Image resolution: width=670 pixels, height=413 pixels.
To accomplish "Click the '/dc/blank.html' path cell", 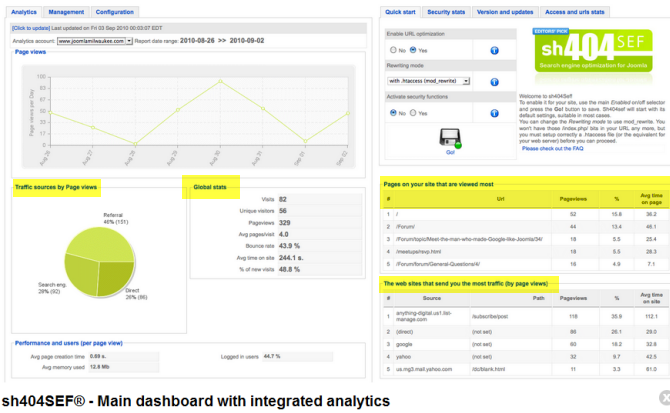I will coord(488,369).
